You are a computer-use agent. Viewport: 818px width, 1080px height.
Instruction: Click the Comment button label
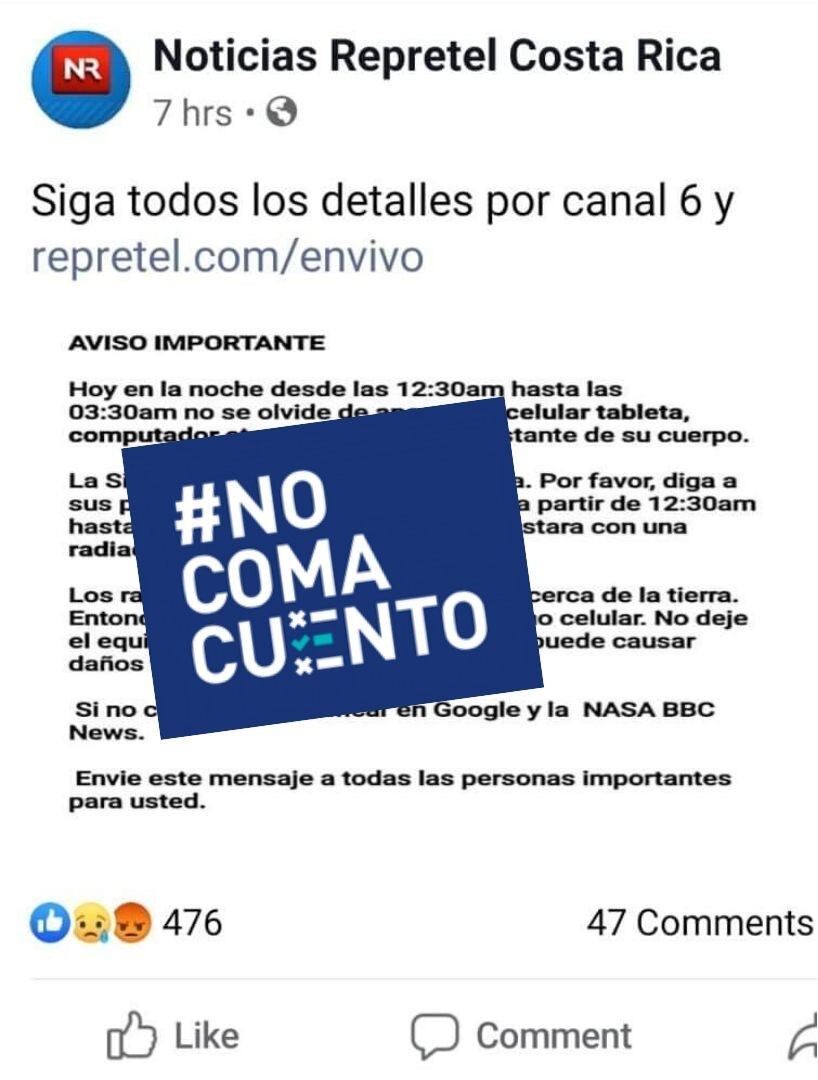(554, 1036)
